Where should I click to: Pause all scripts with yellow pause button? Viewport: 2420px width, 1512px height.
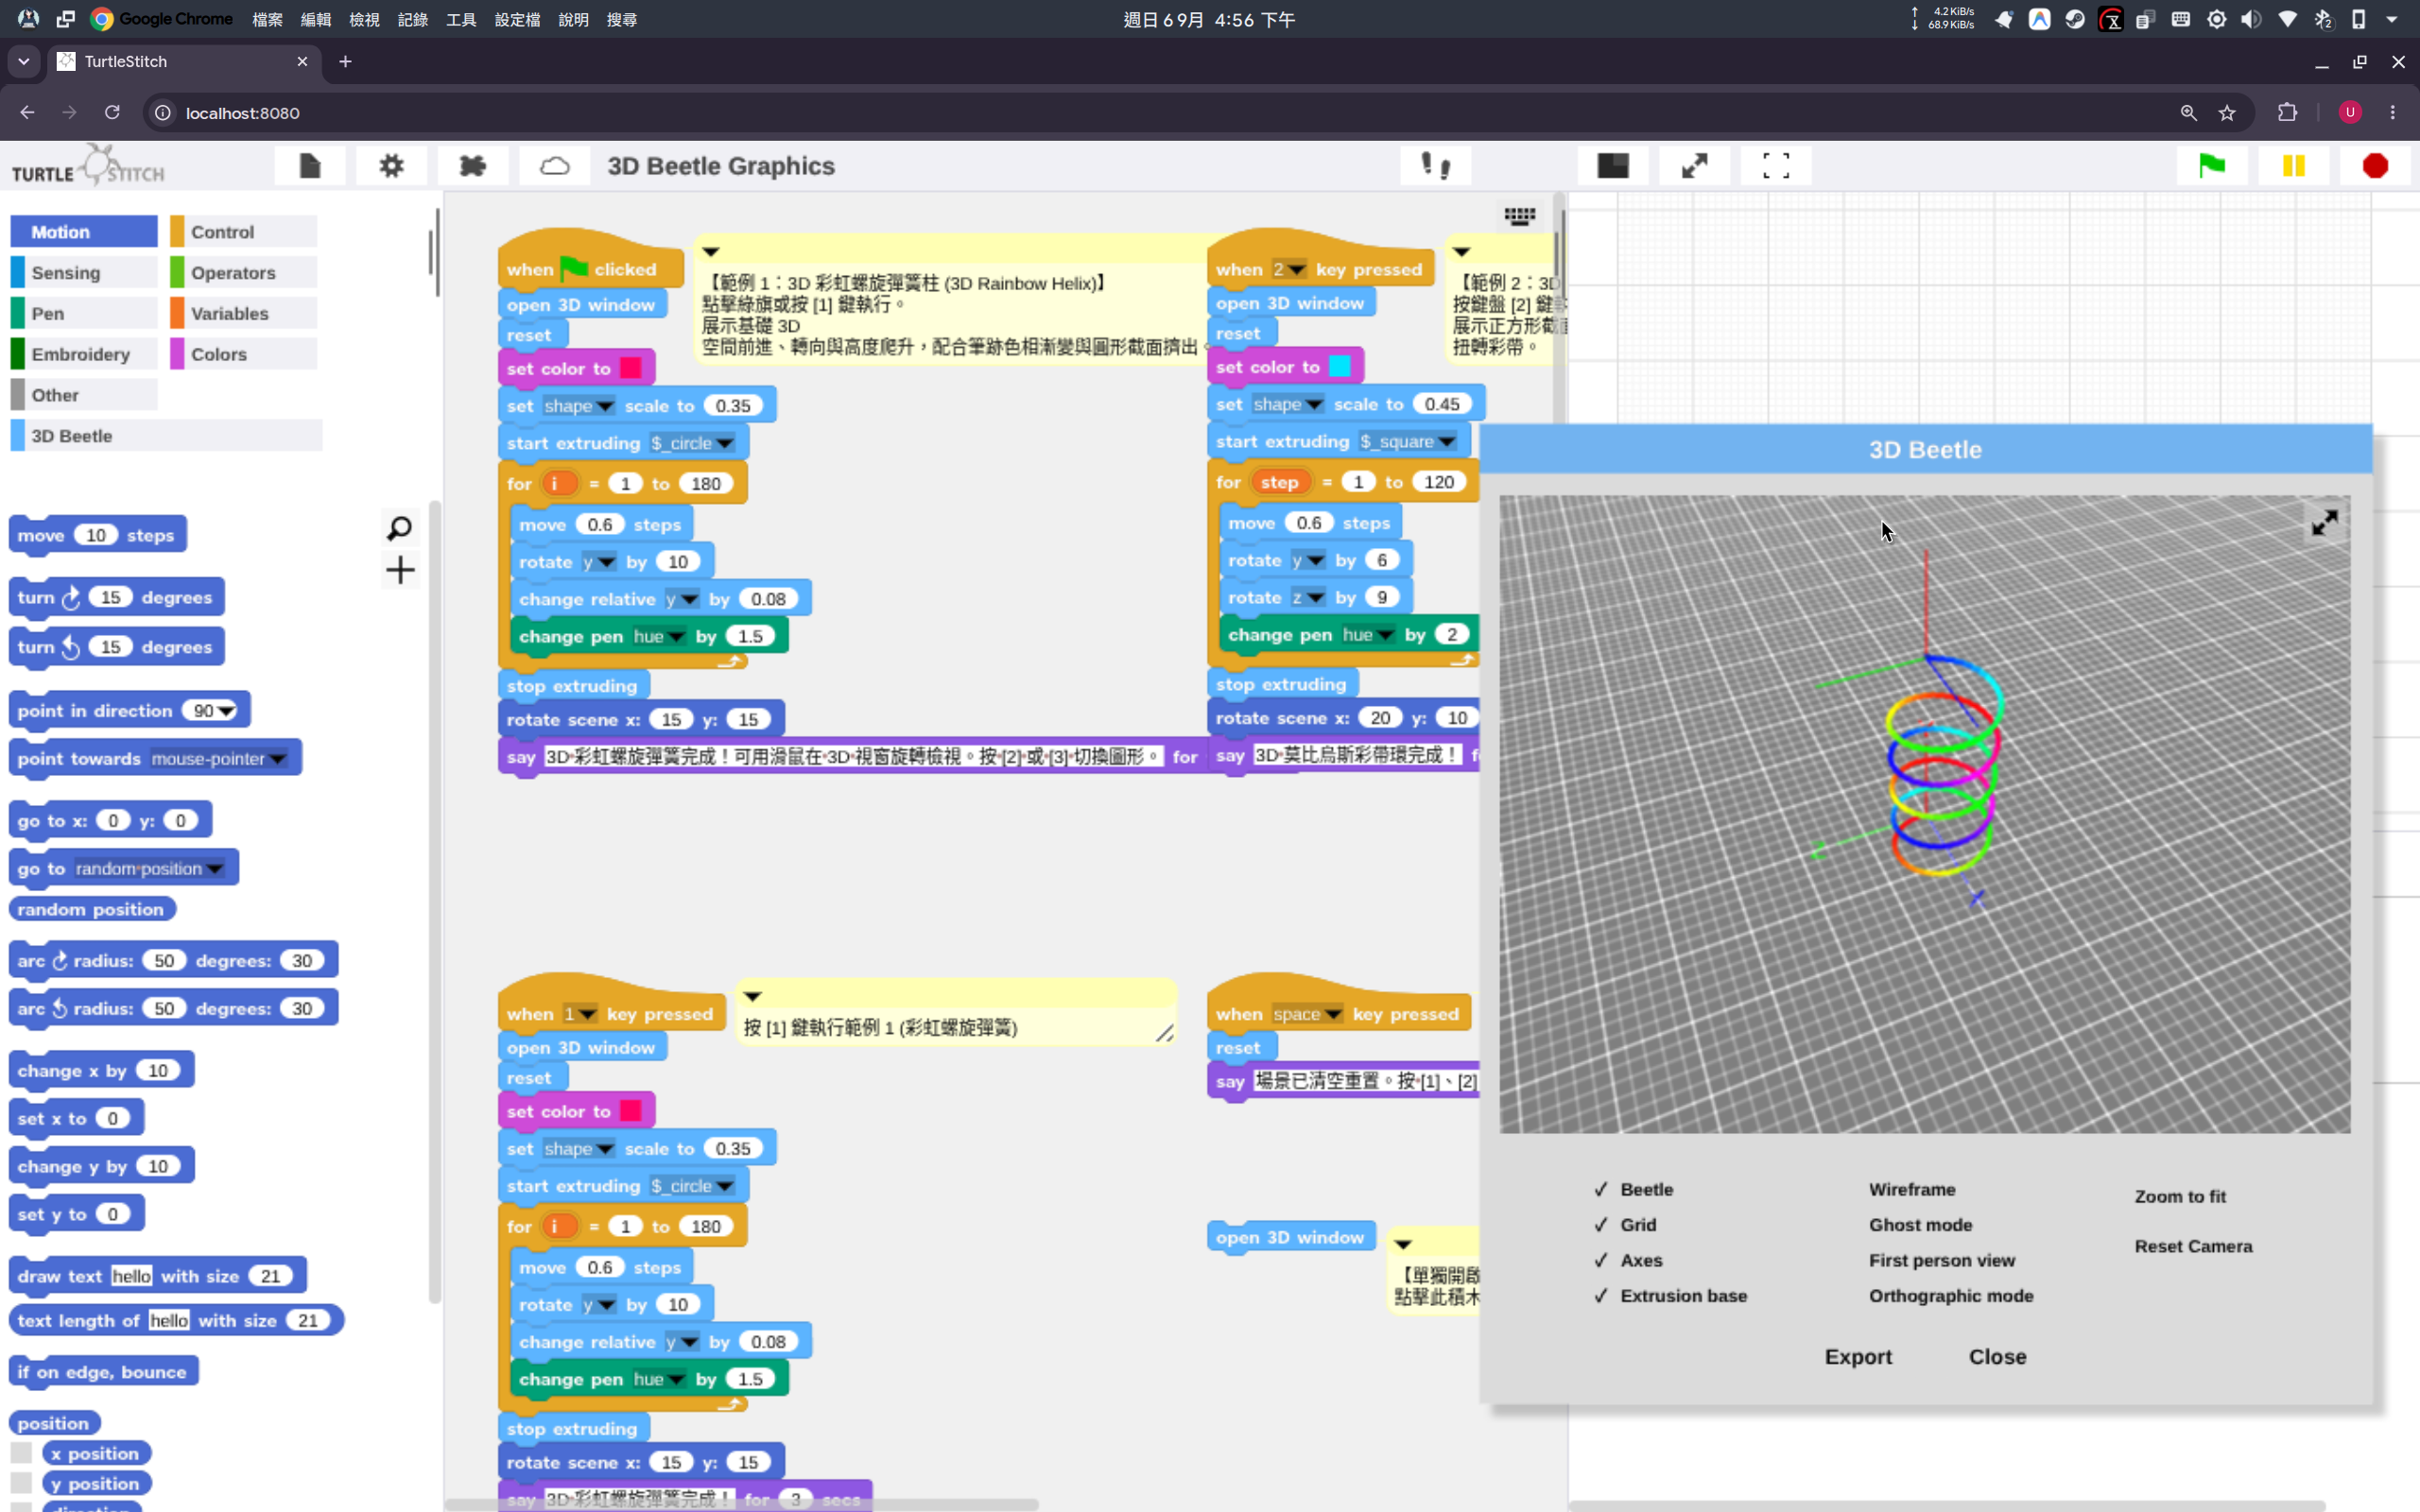(x=2294, y=166)
